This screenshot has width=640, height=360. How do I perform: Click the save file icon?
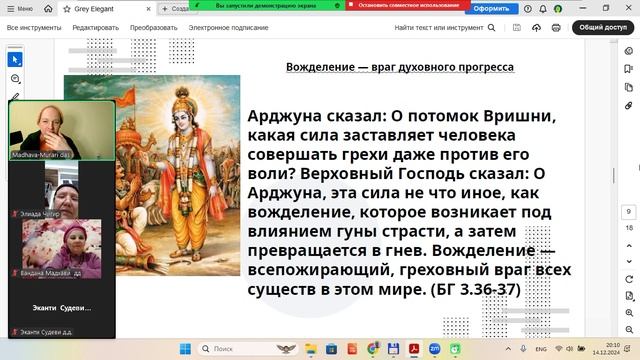(516, 28)
